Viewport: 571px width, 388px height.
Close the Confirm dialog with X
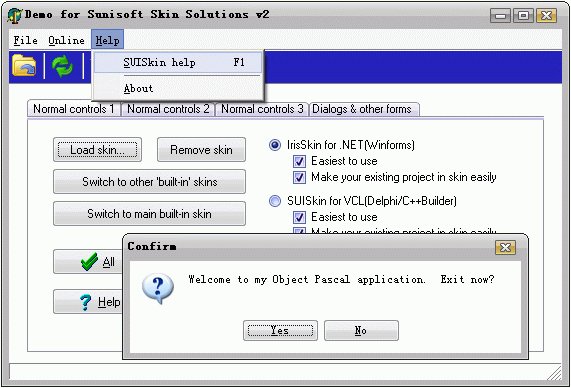[x=505, y=247]
